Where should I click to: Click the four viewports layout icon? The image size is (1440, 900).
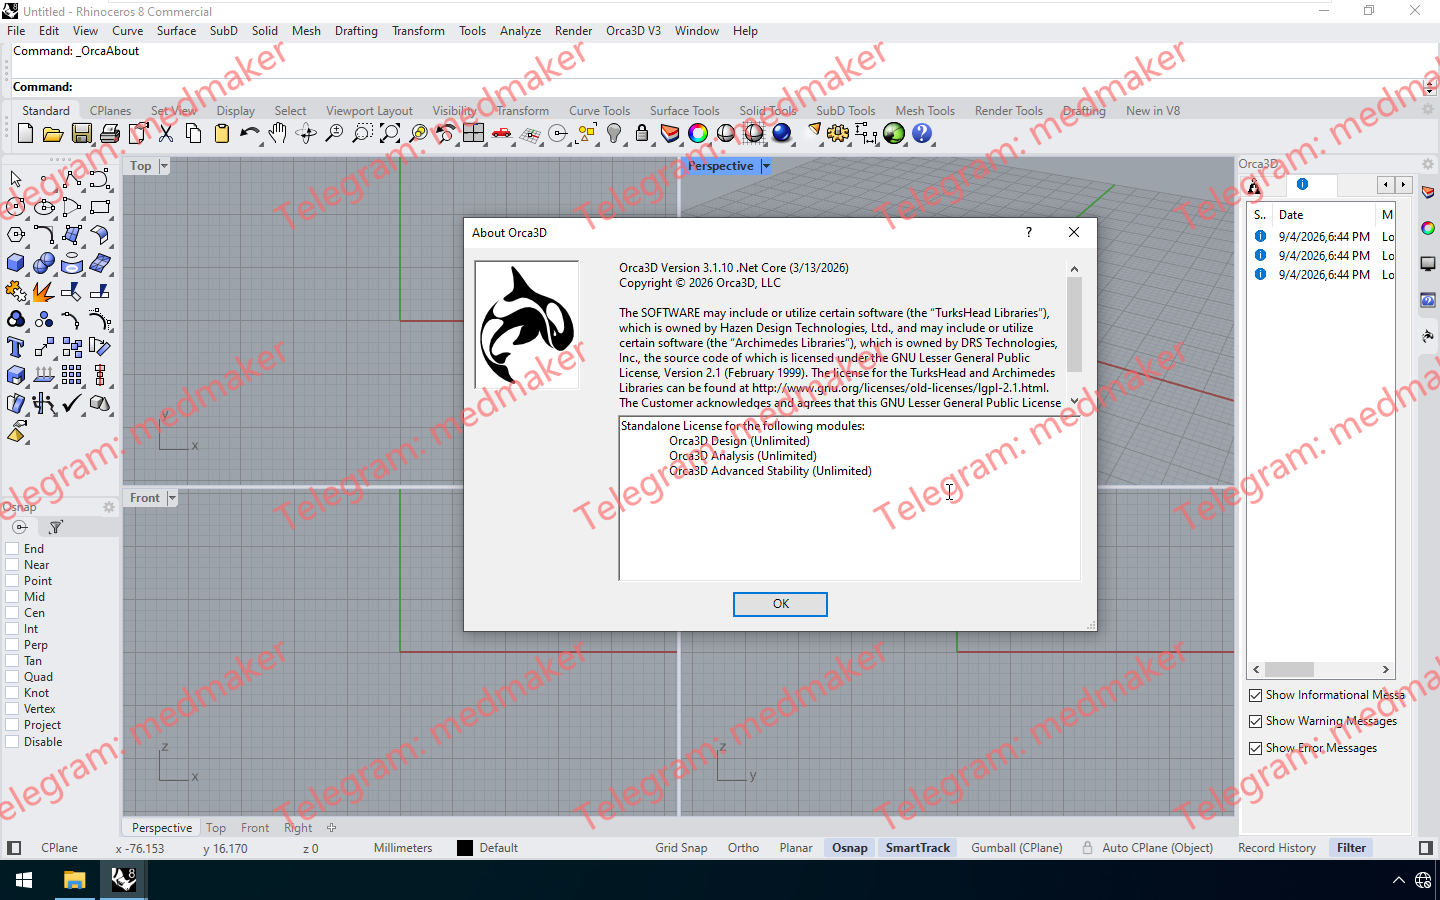[474, 133]
